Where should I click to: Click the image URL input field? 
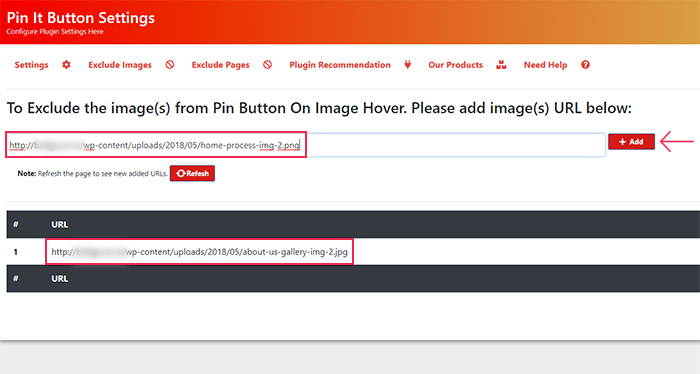tap(306, 145)
